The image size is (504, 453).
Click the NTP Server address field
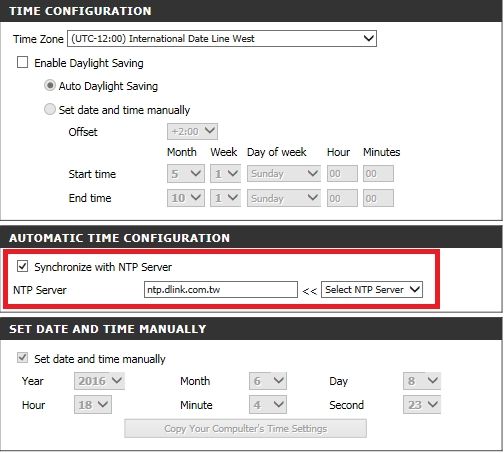221,290
